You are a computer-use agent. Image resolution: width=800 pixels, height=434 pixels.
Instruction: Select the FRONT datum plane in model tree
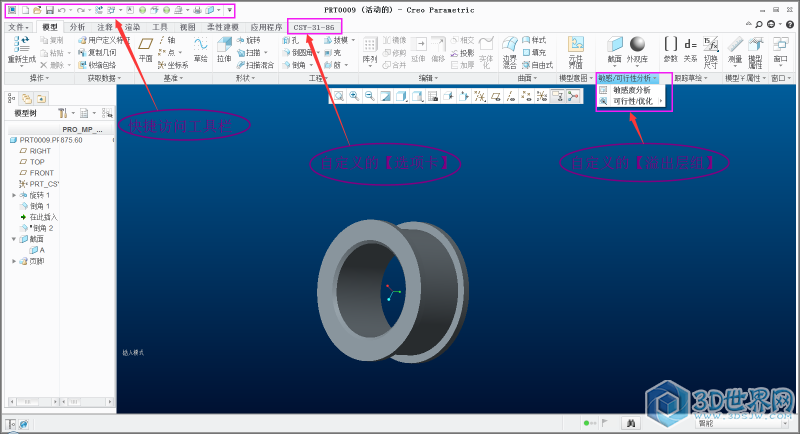point(42,173)
